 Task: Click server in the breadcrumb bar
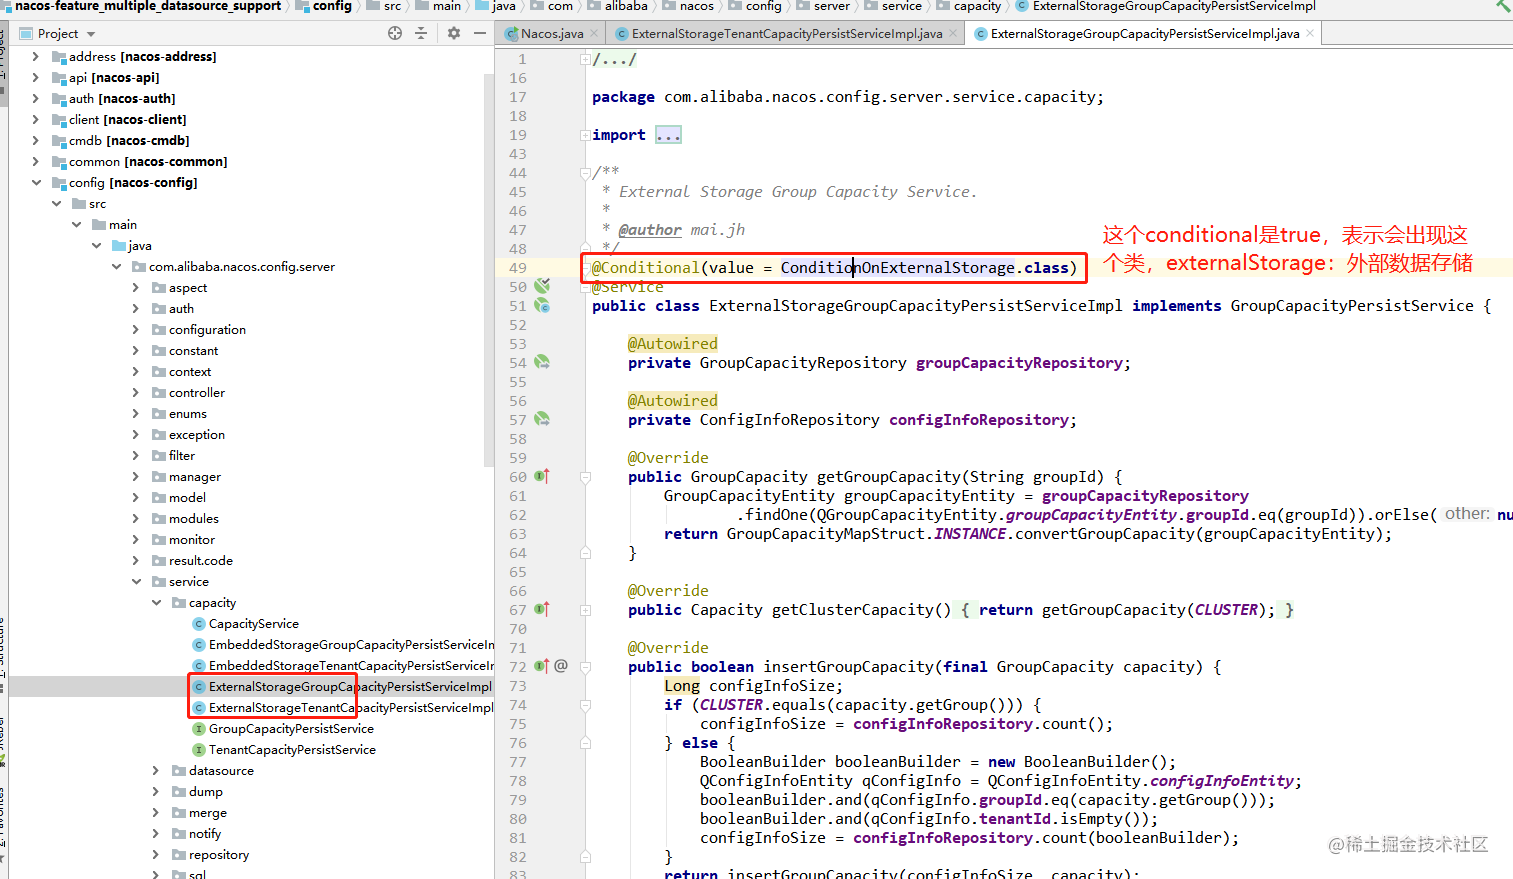(831, 6)
